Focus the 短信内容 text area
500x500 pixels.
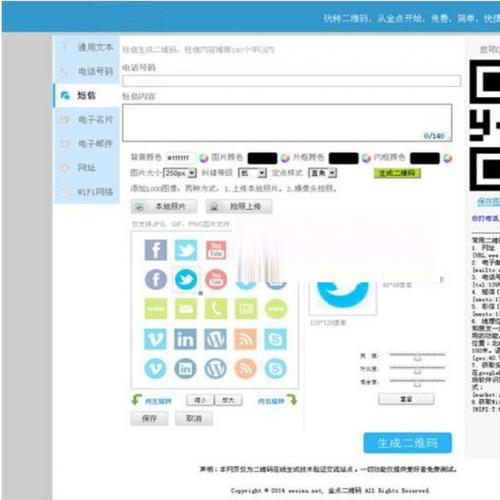[x=287, y=123]
